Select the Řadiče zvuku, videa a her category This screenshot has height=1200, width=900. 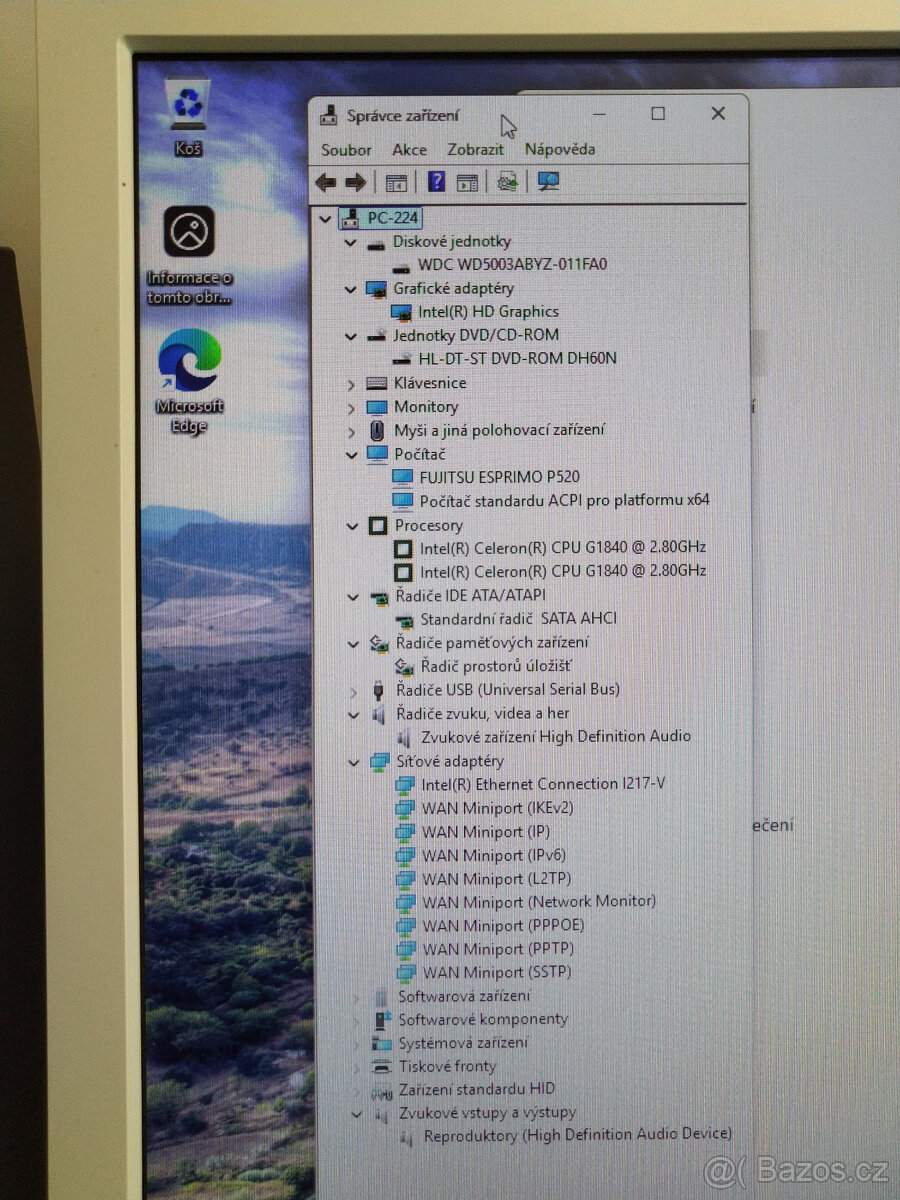click(483, 714)
